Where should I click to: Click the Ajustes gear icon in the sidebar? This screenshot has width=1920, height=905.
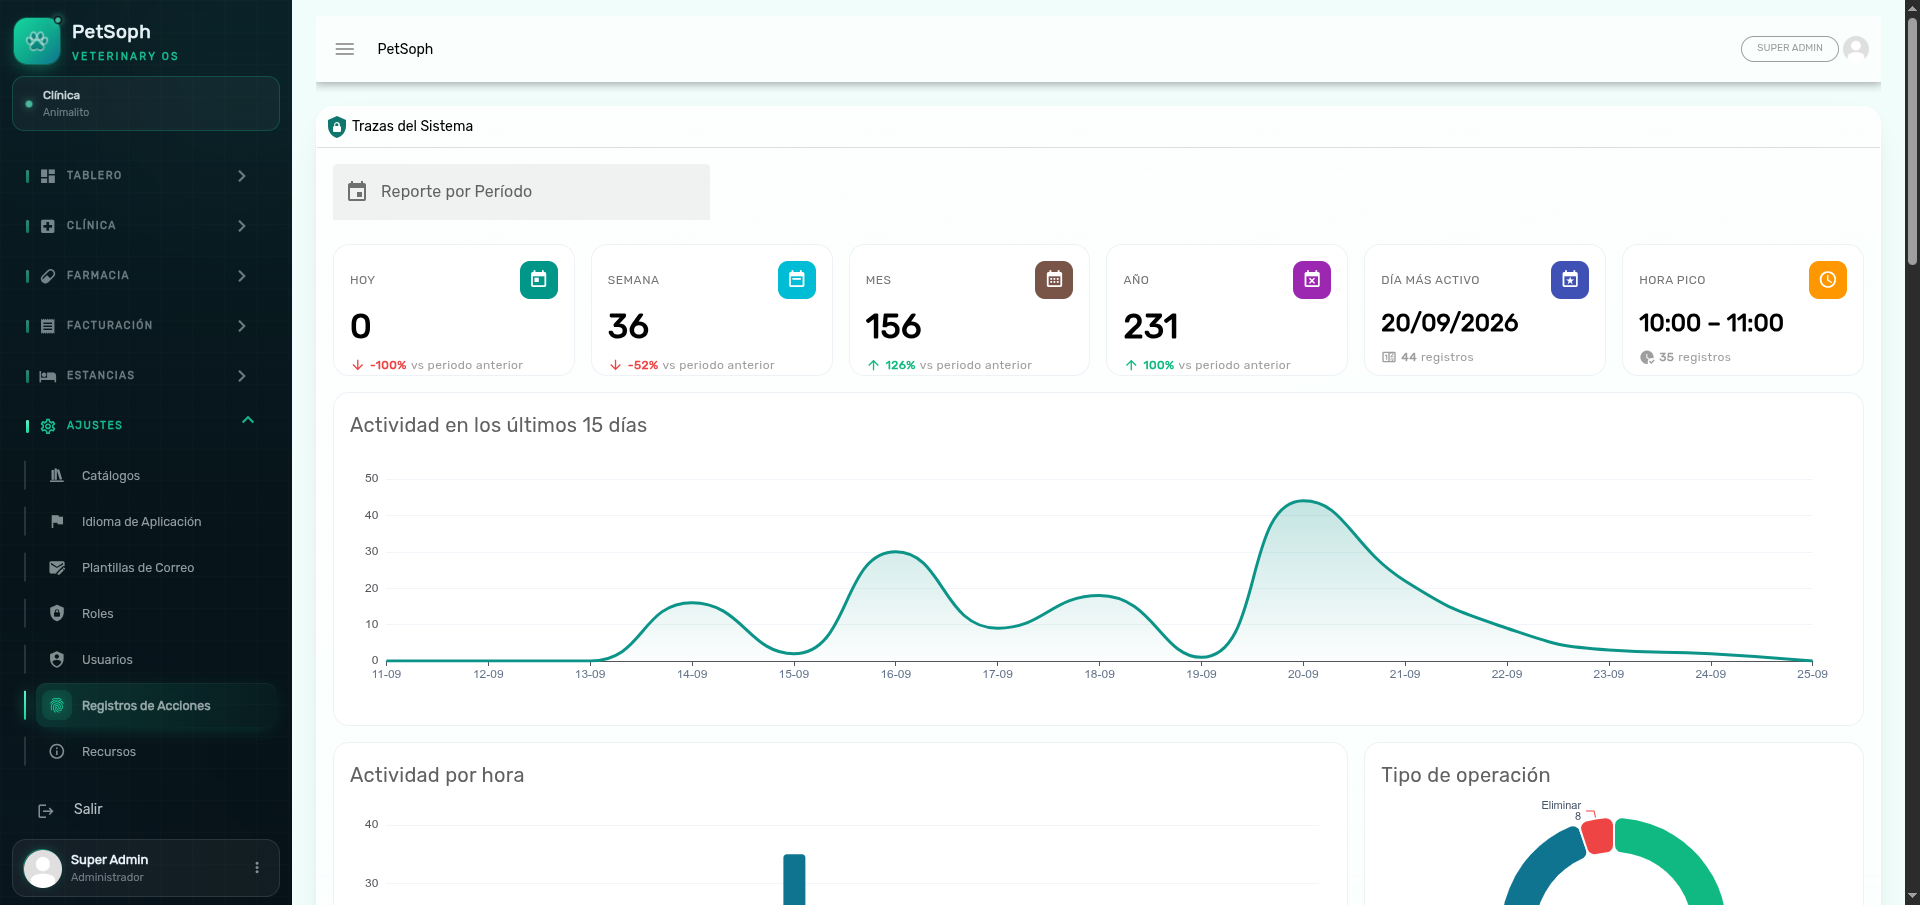48,426
